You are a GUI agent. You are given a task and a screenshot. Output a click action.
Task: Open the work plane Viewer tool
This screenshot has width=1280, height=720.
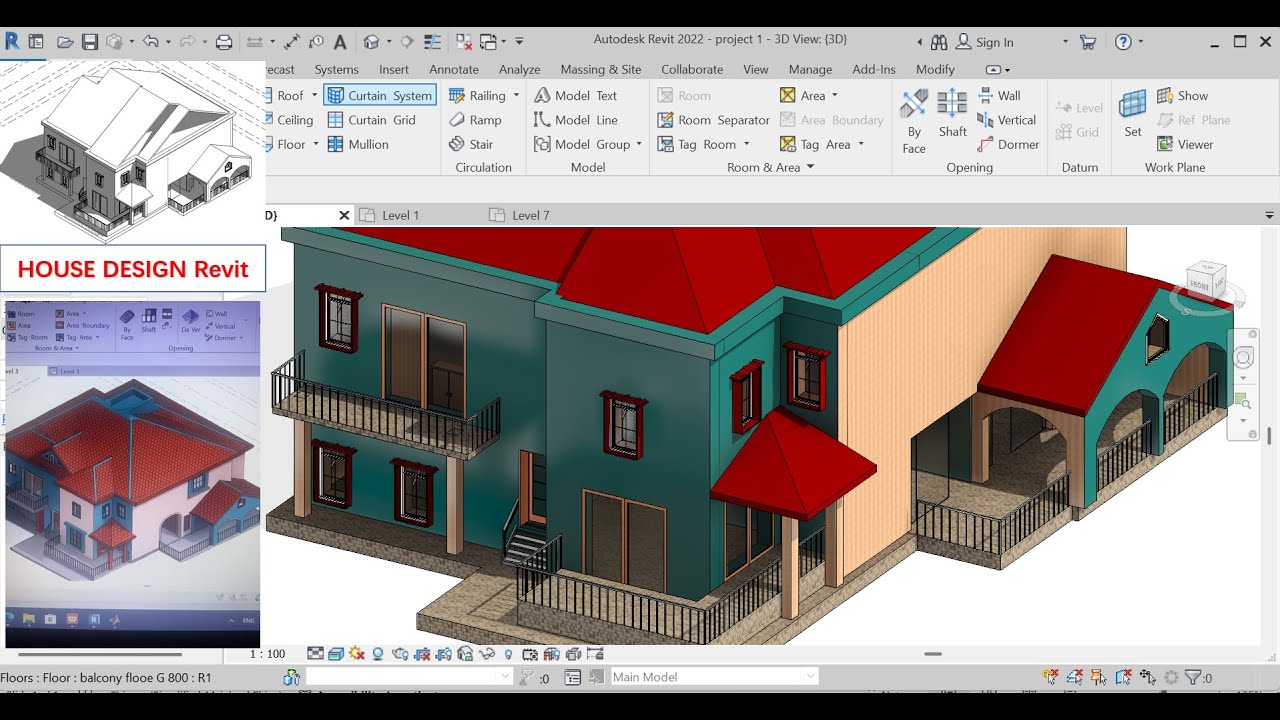(x=1185, y=144)
